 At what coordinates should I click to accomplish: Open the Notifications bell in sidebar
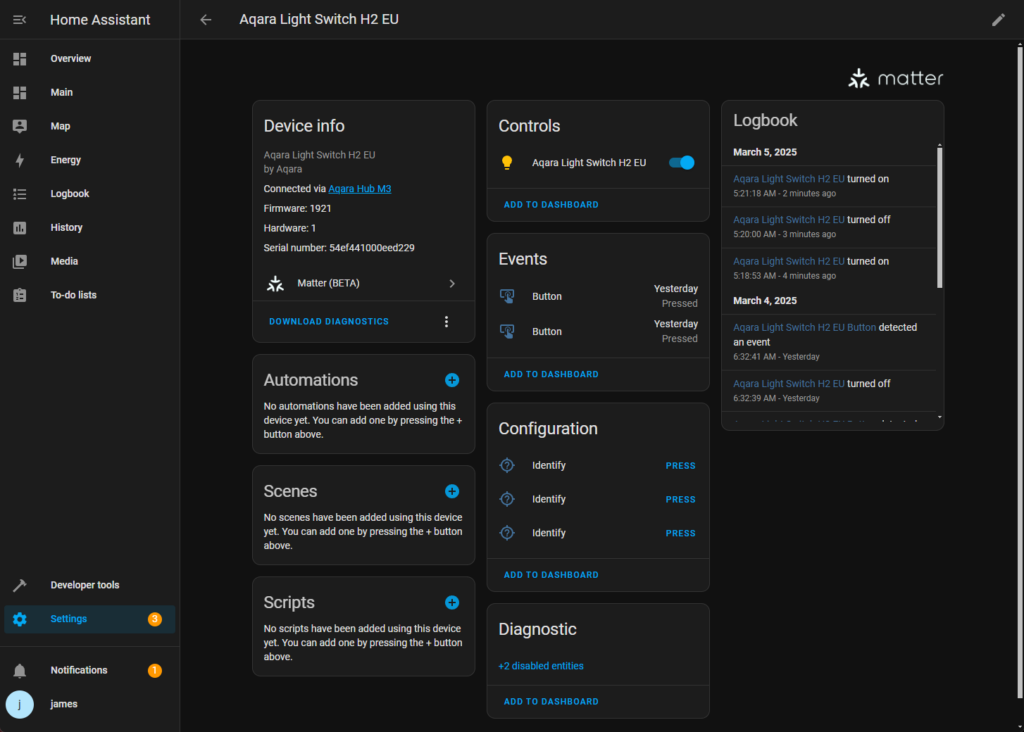pyautogui.click(x=20, y=670)
